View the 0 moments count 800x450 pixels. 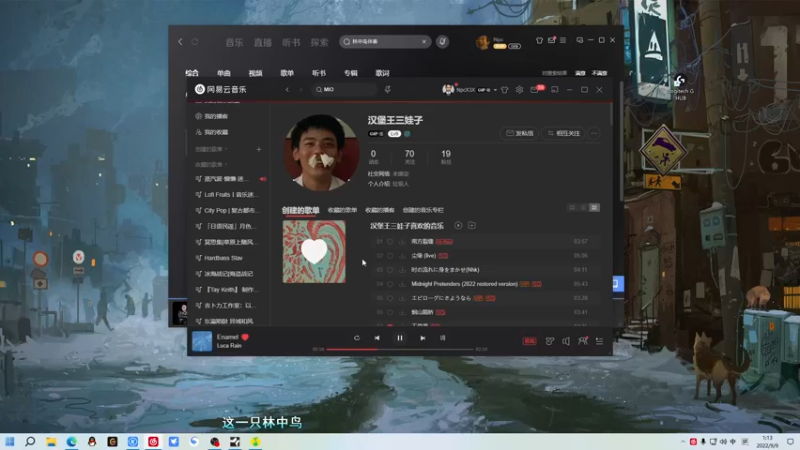(373, 157)
